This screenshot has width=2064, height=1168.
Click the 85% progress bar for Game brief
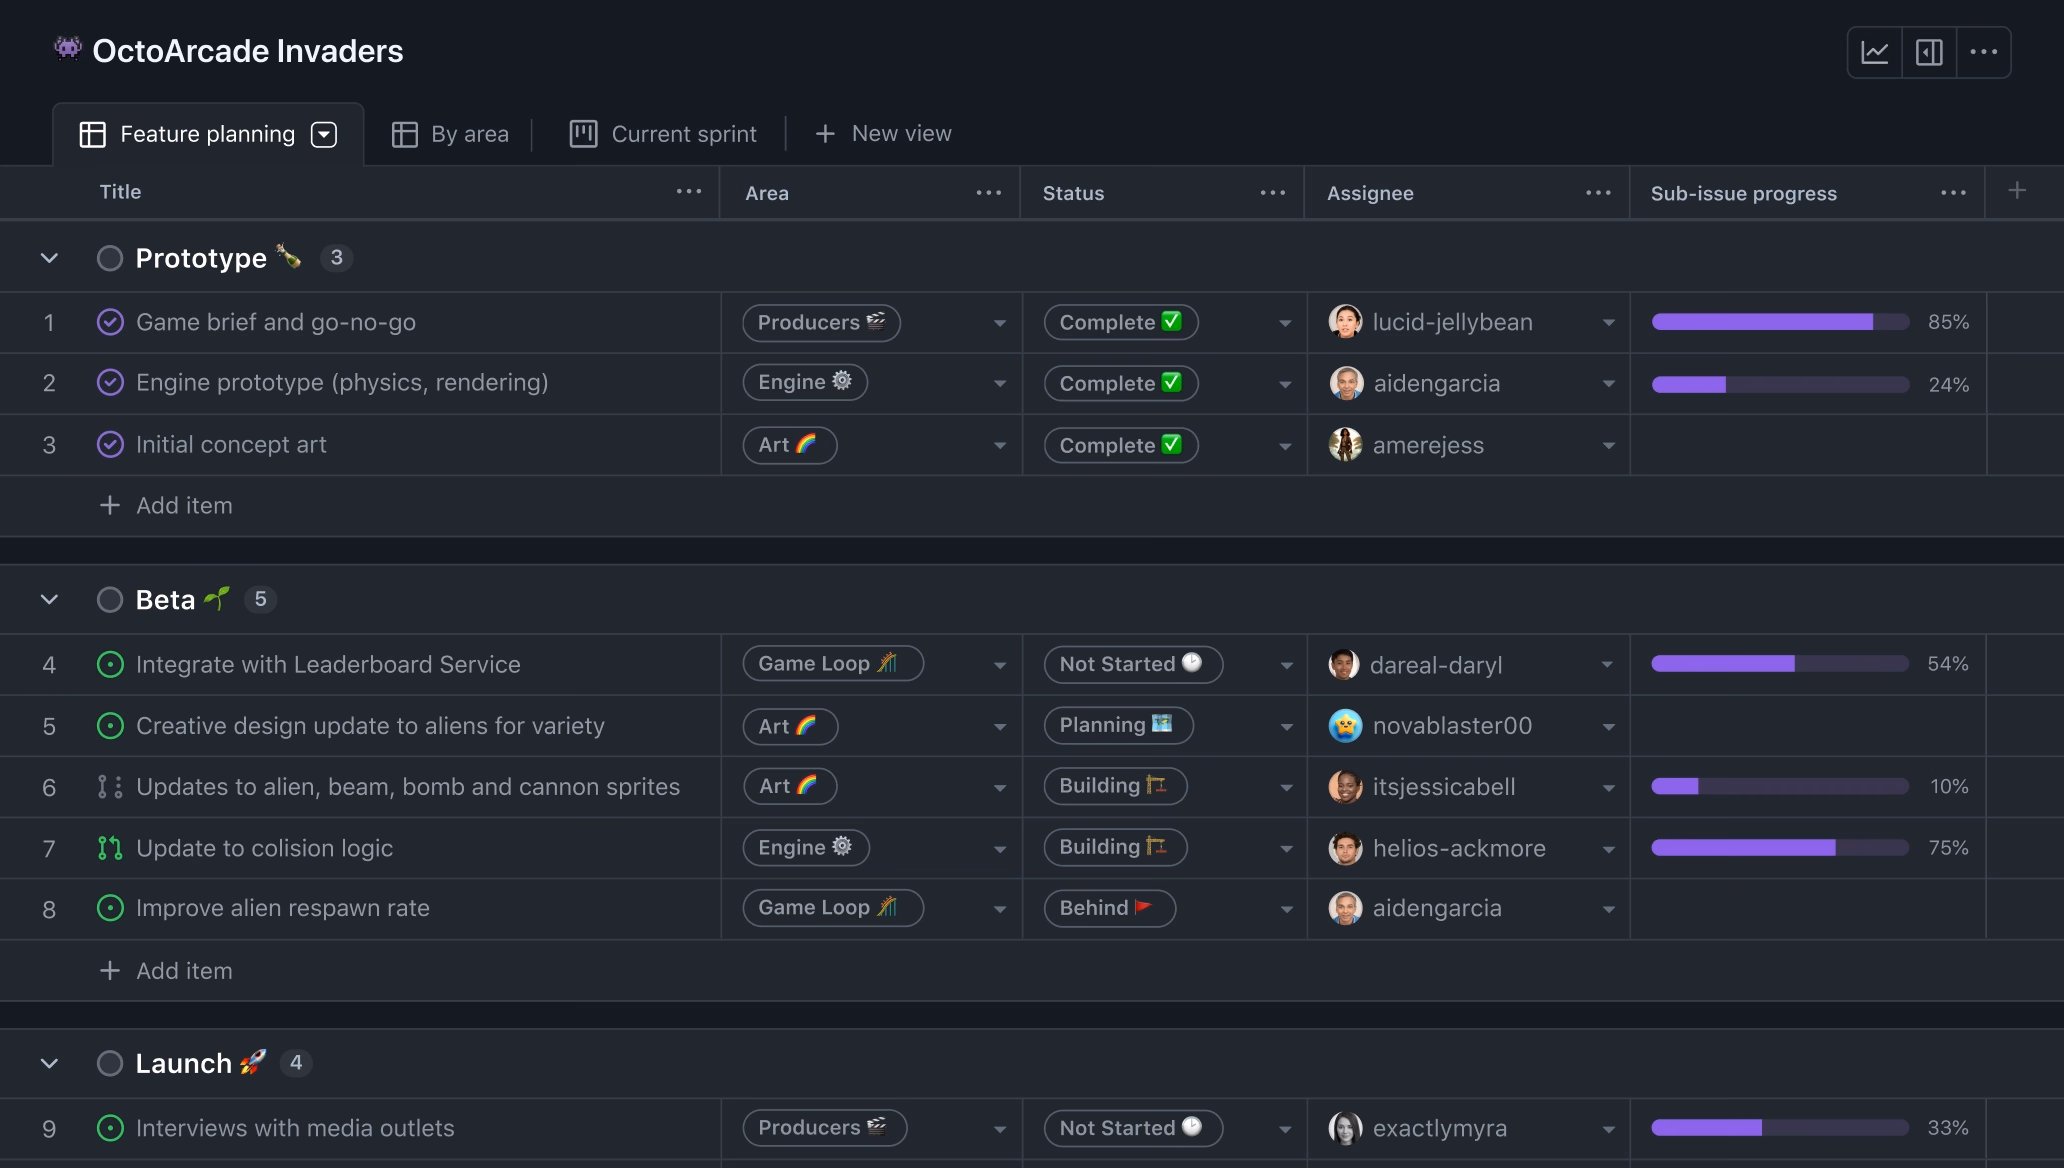point(1780,322)
